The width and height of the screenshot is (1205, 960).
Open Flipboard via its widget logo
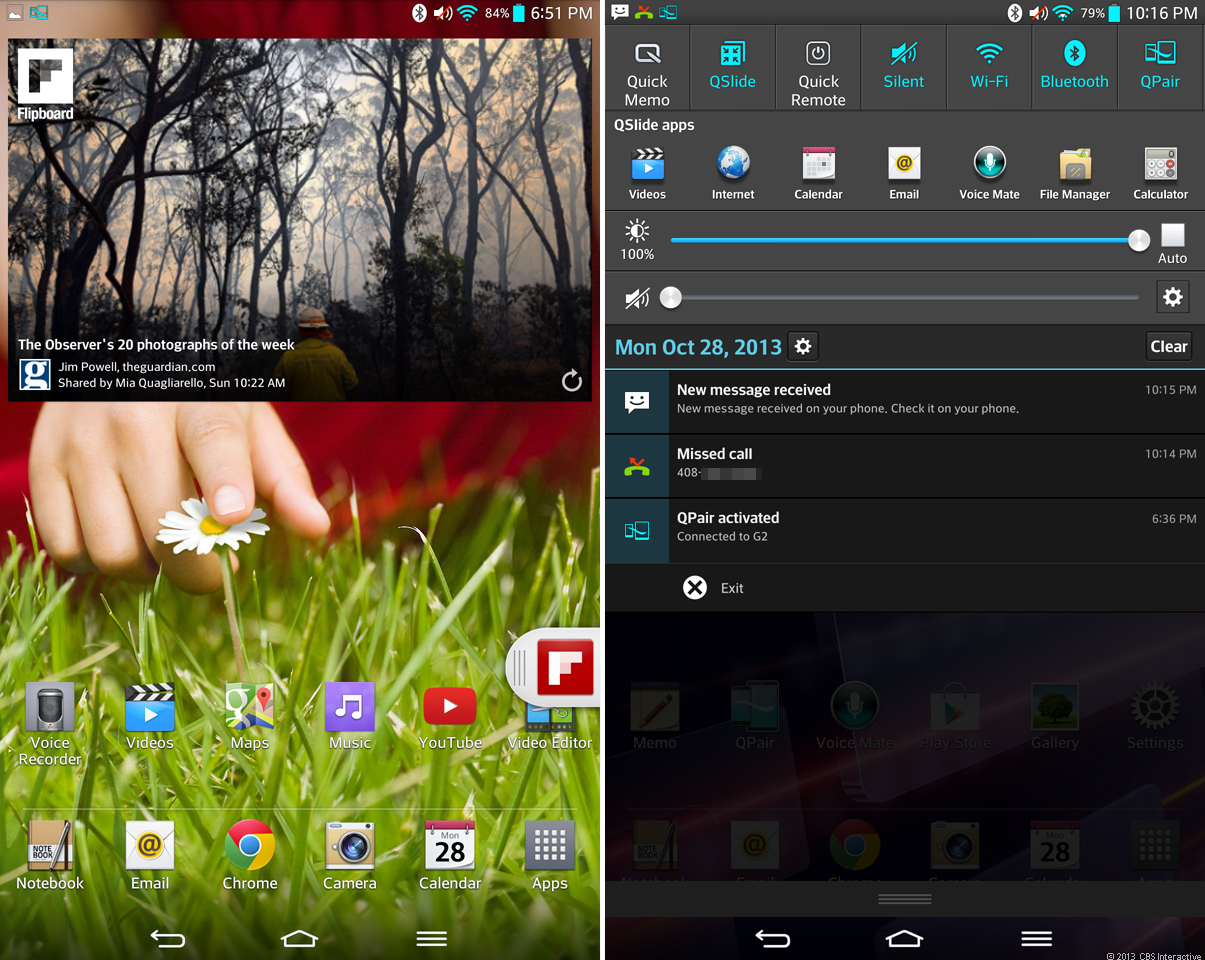(45, 84)
